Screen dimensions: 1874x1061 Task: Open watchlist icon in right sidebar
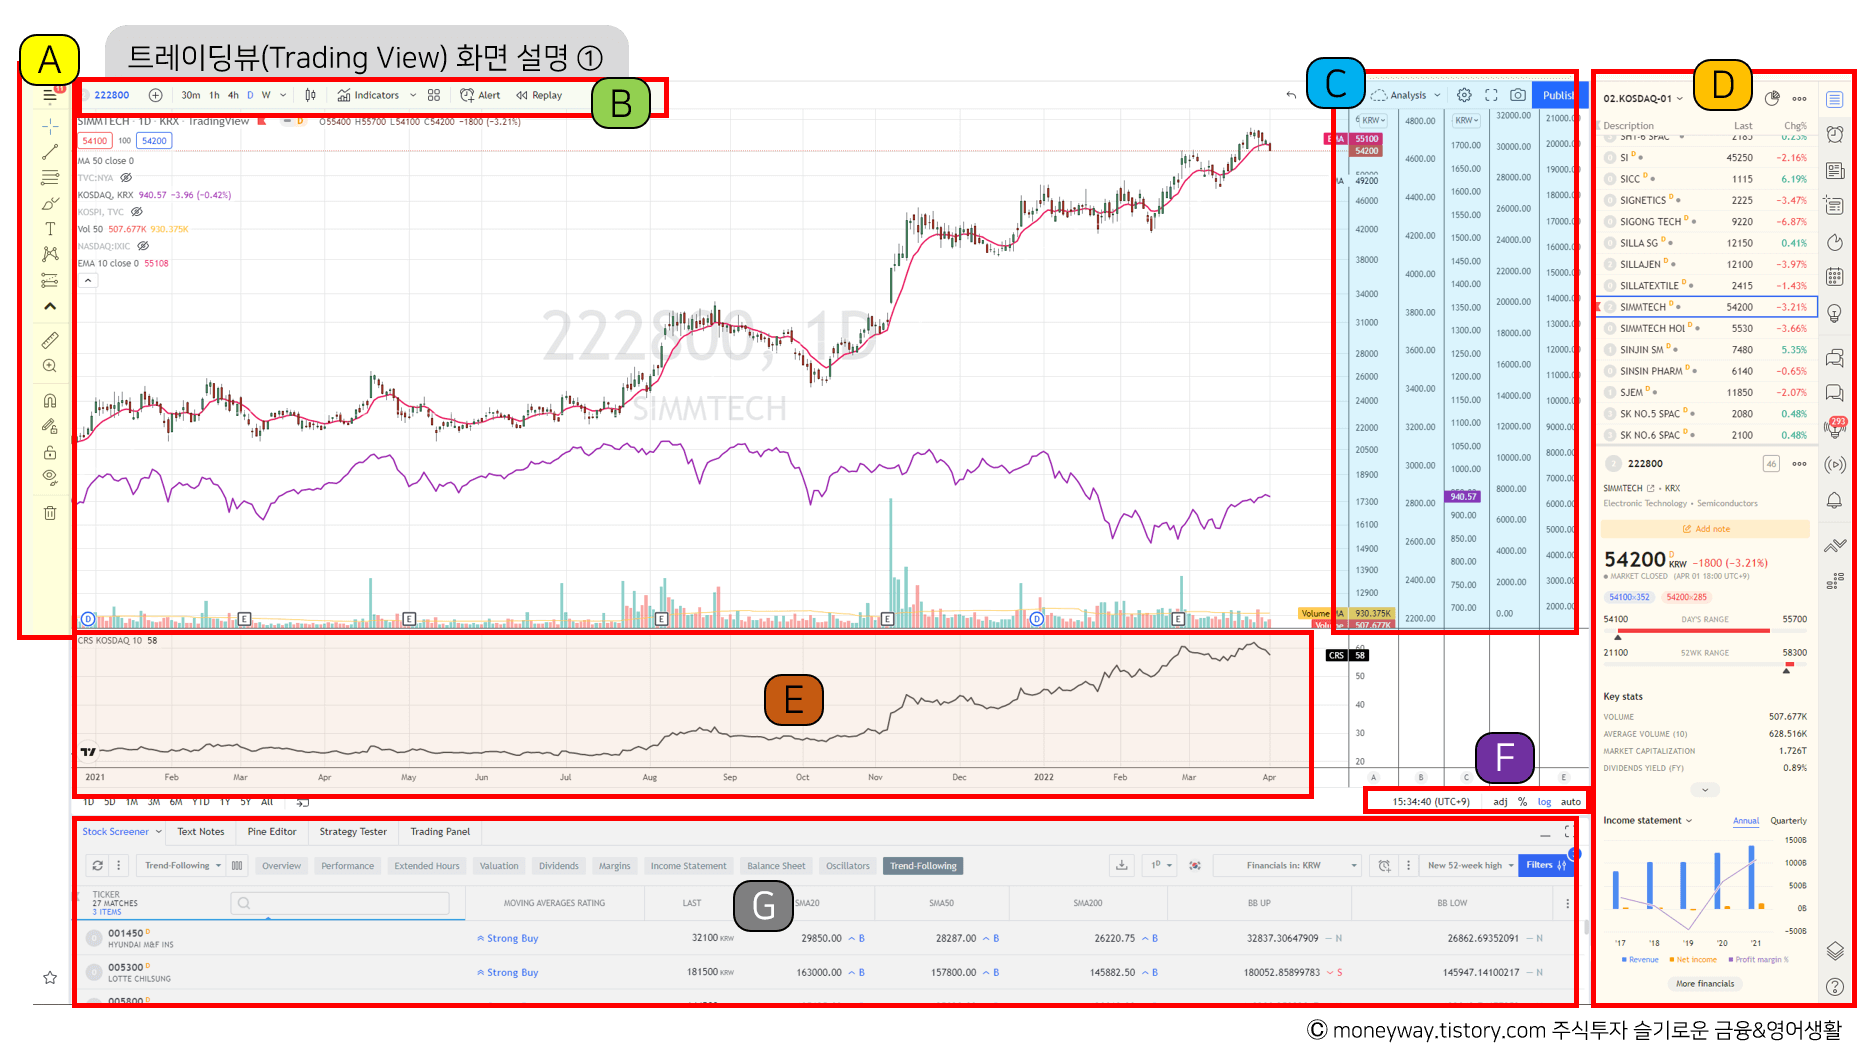[x=1835, y=99]
